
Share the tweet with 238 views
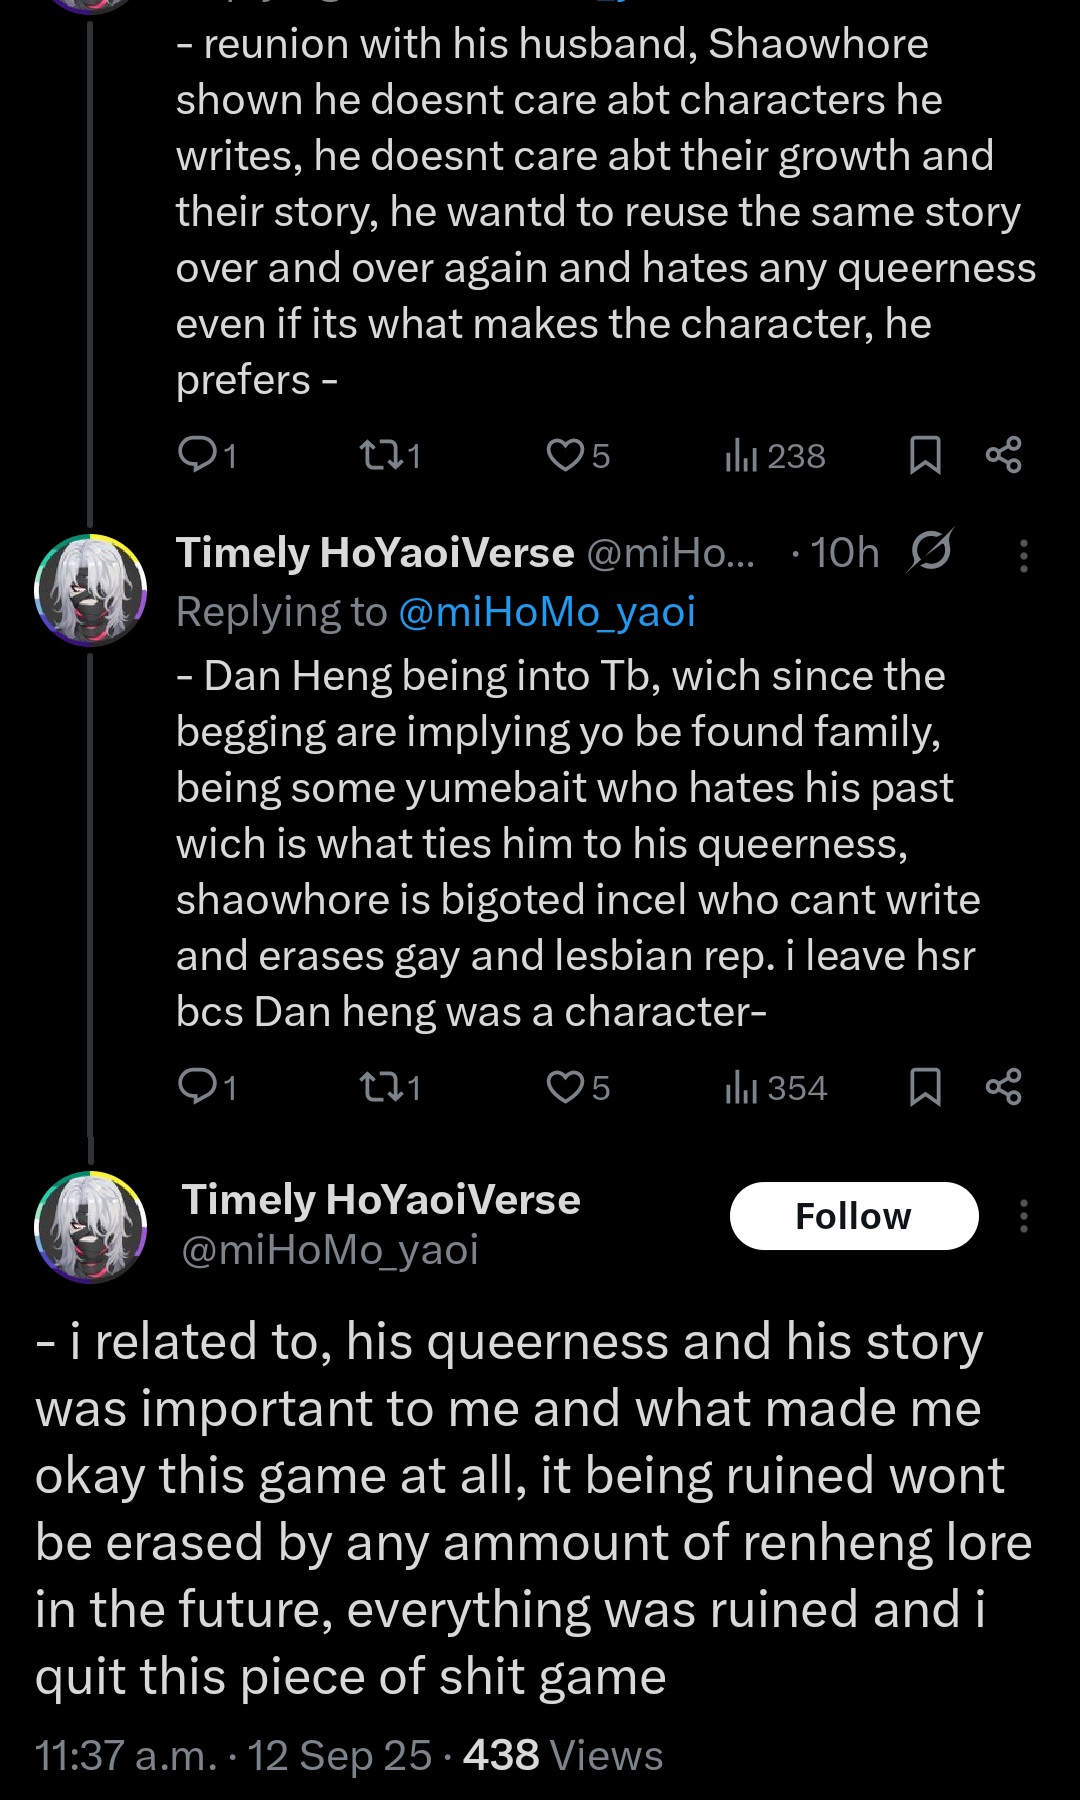click(1003, 455)
